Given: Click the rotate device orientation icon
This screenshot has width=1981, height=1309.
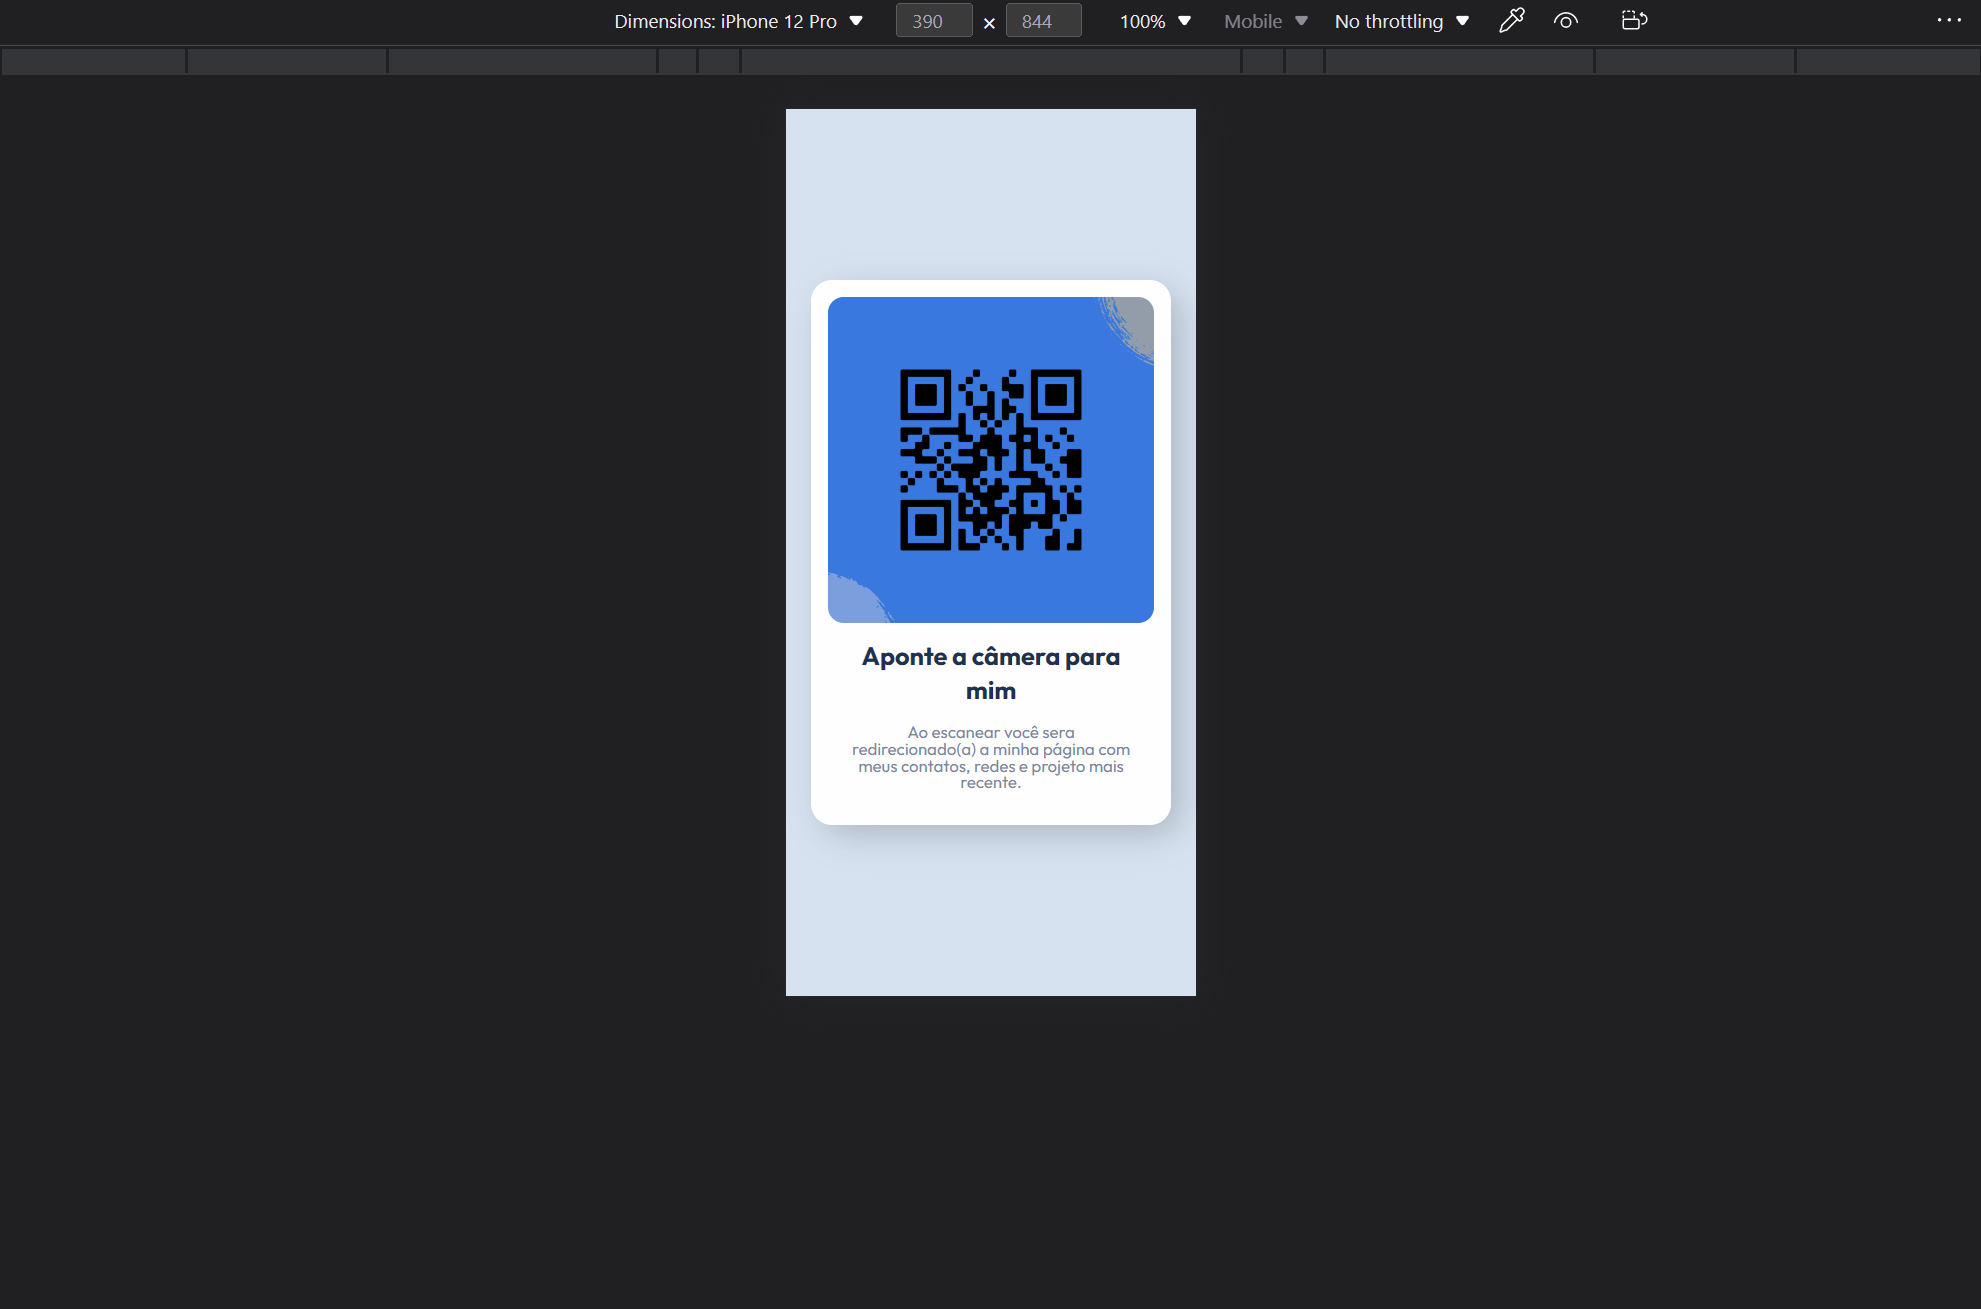Looking at the screenshot, I should click(1634, 20).
